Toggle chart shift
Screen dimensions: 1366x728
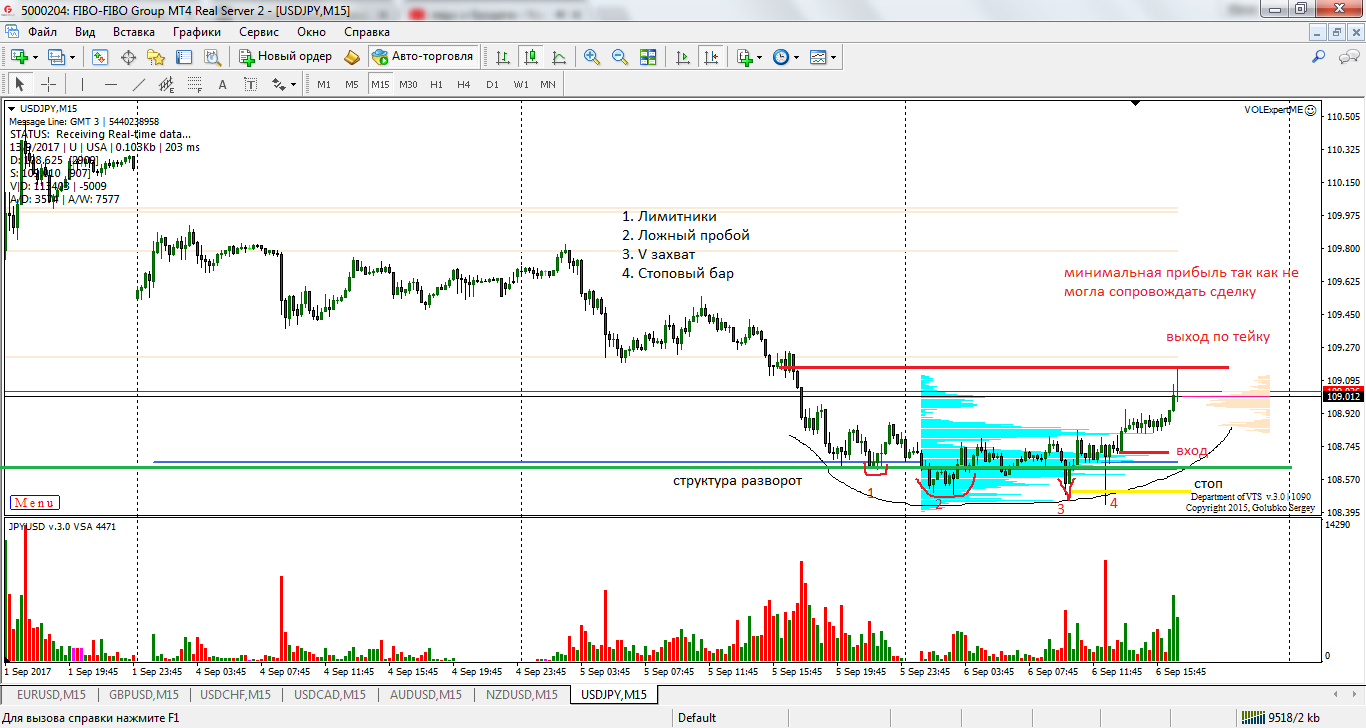click(710, 57)
